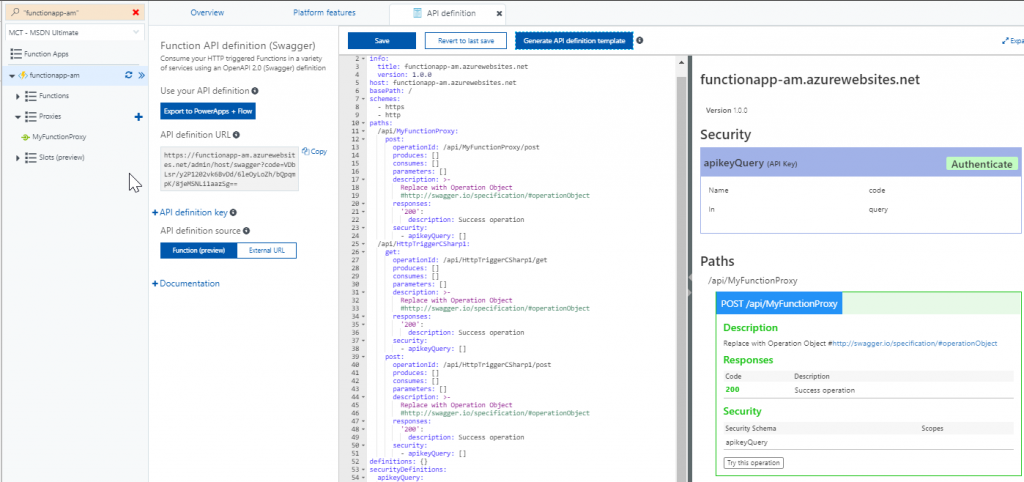1024x482 pixels.
Task: Select Function (preview) source
Action: (199, 251)
